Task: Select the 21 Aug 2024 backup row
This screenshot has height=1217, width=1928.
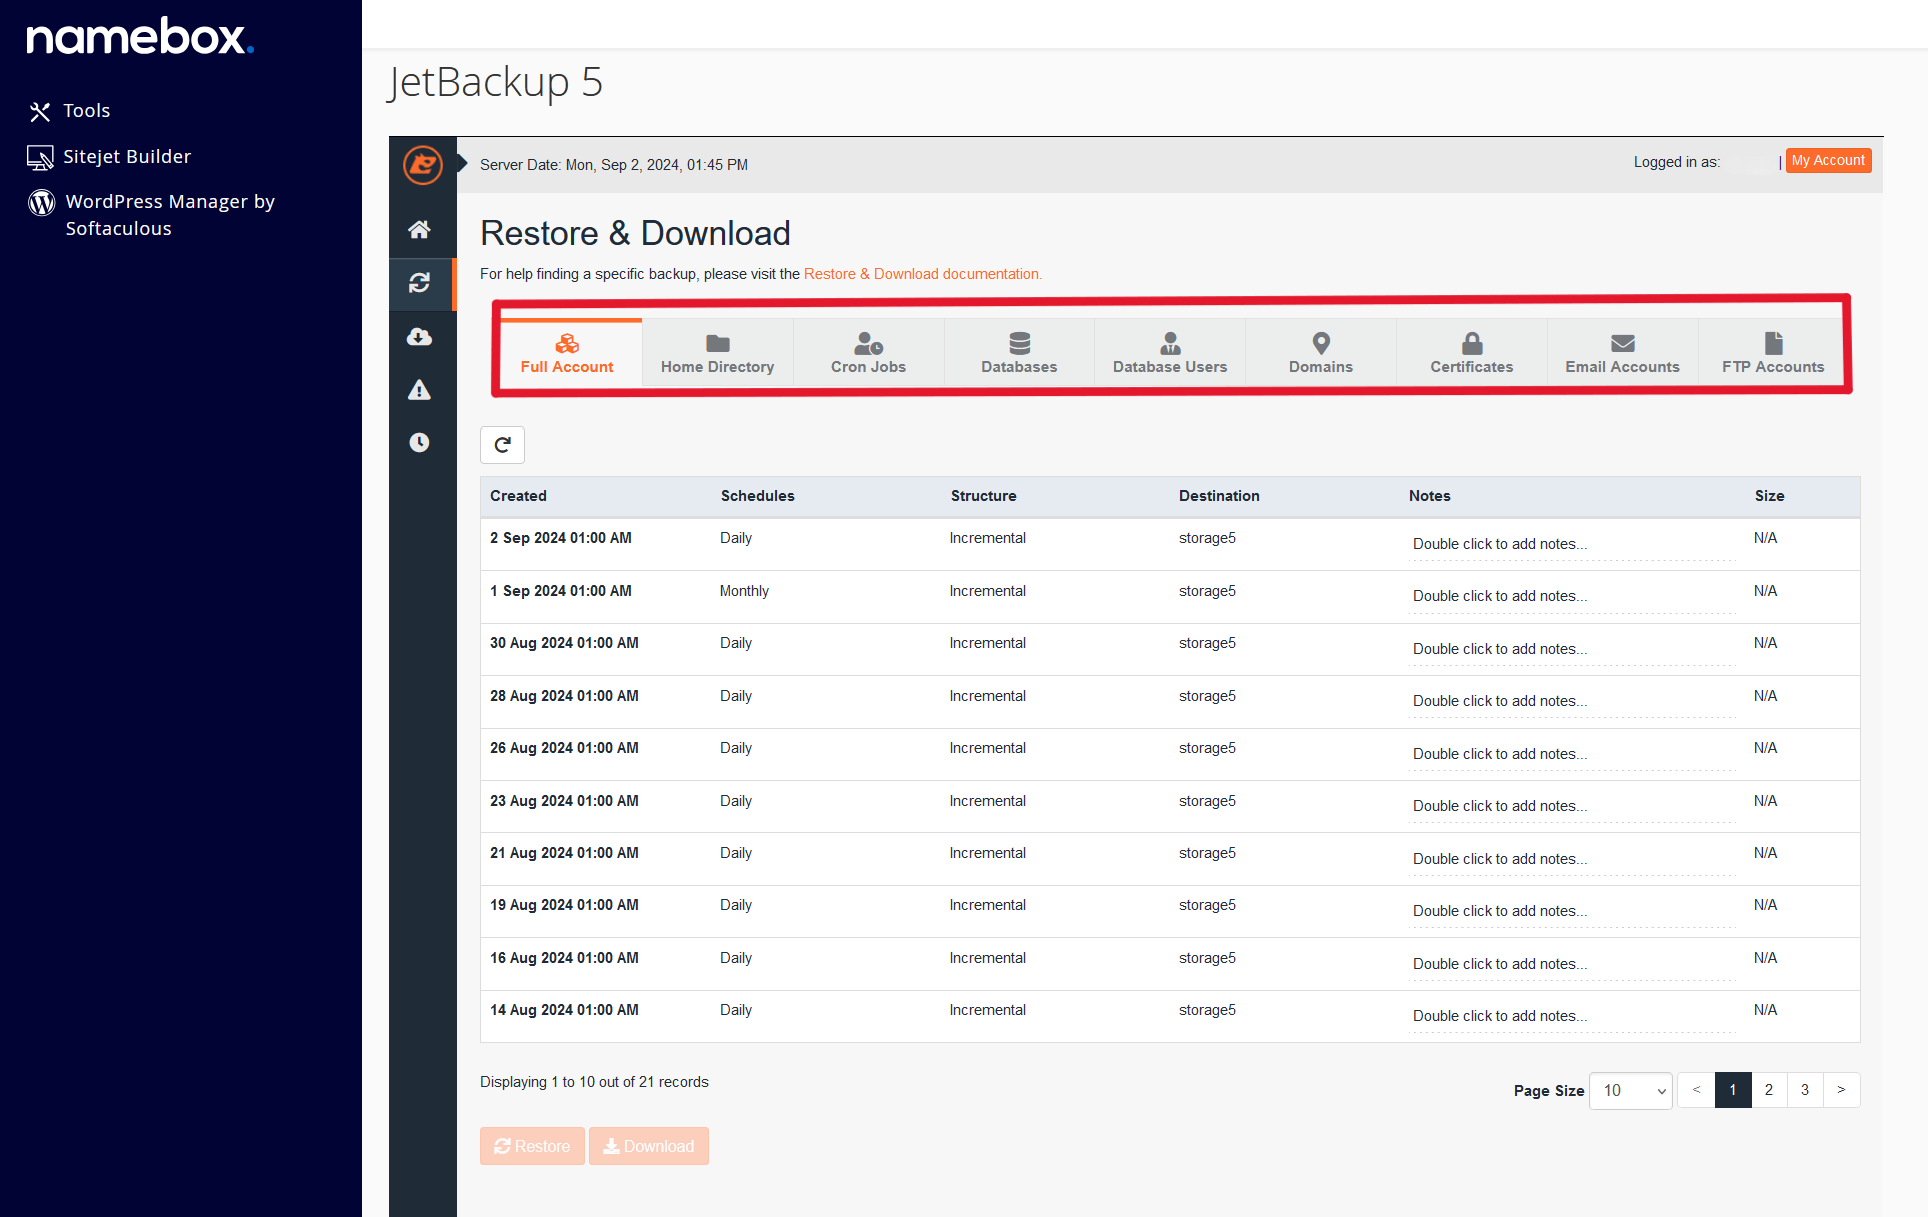Action: tap(1170, 859)
